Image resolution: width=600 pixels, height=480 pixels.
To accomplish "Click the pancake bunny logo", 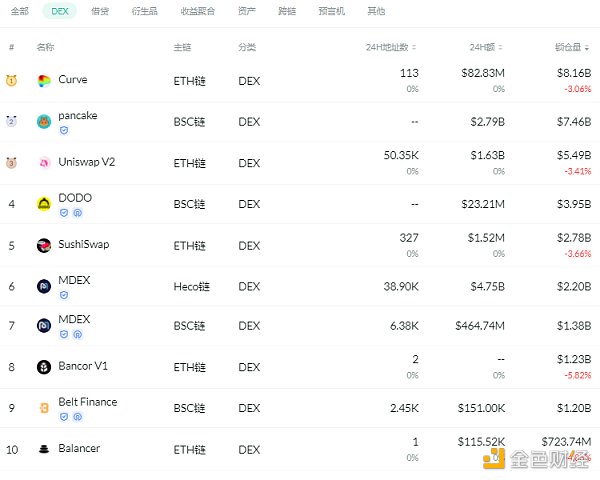I will tap(44, 122).
